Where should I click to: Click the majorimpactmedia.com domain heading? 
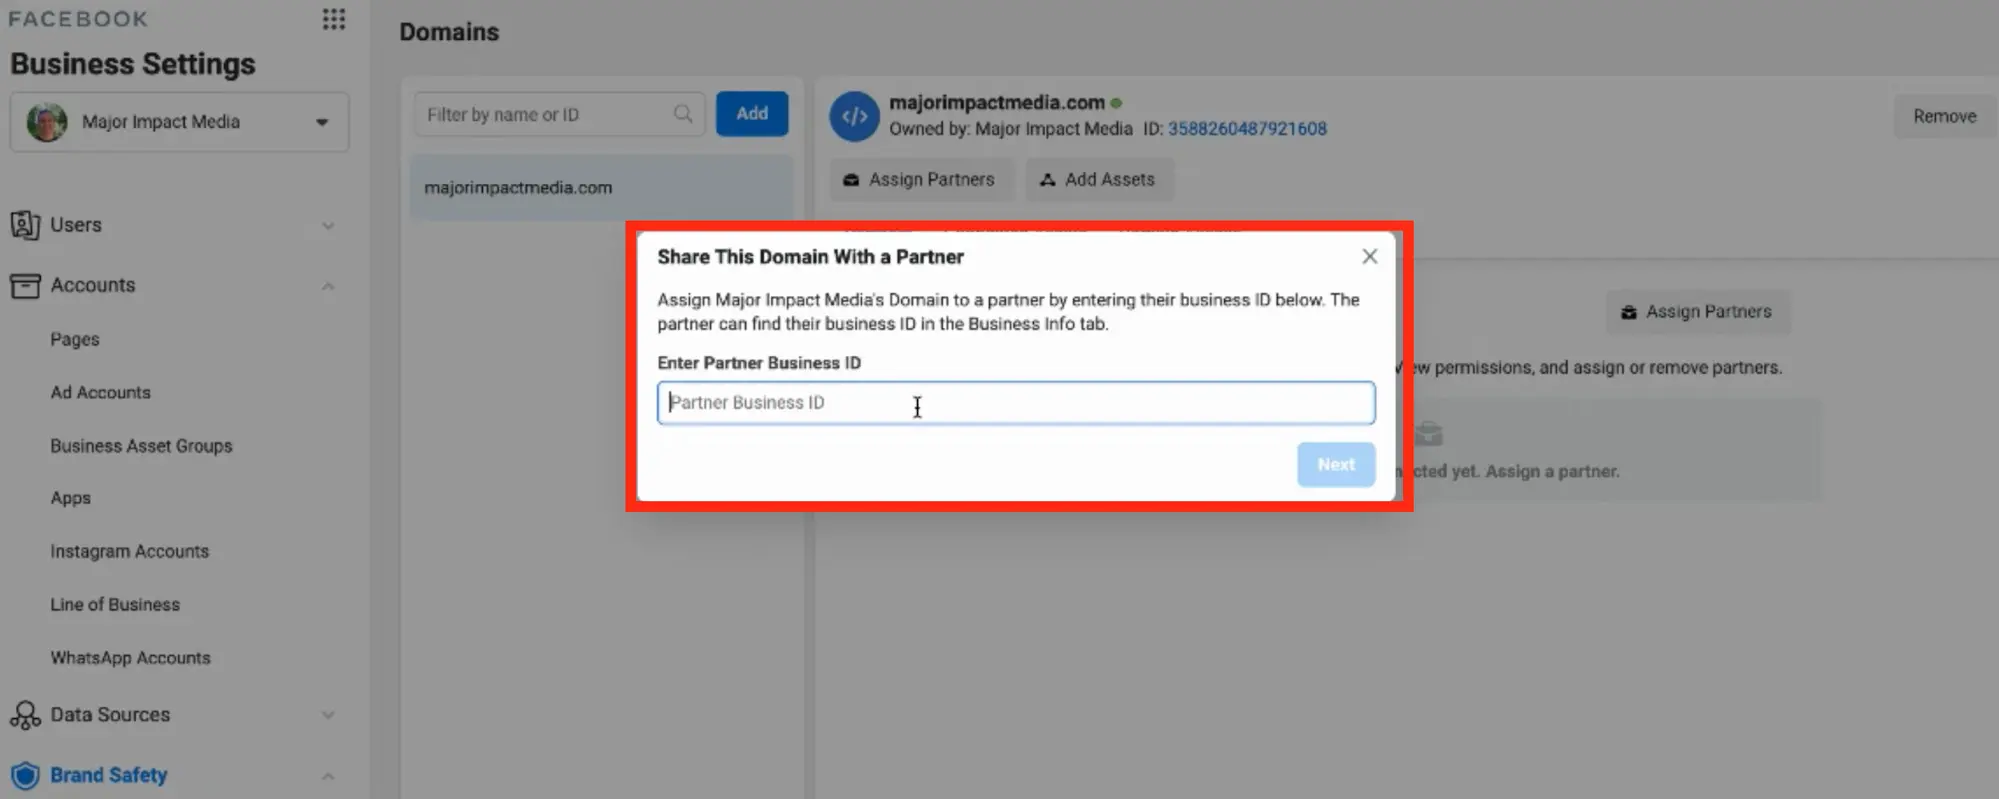997,102
